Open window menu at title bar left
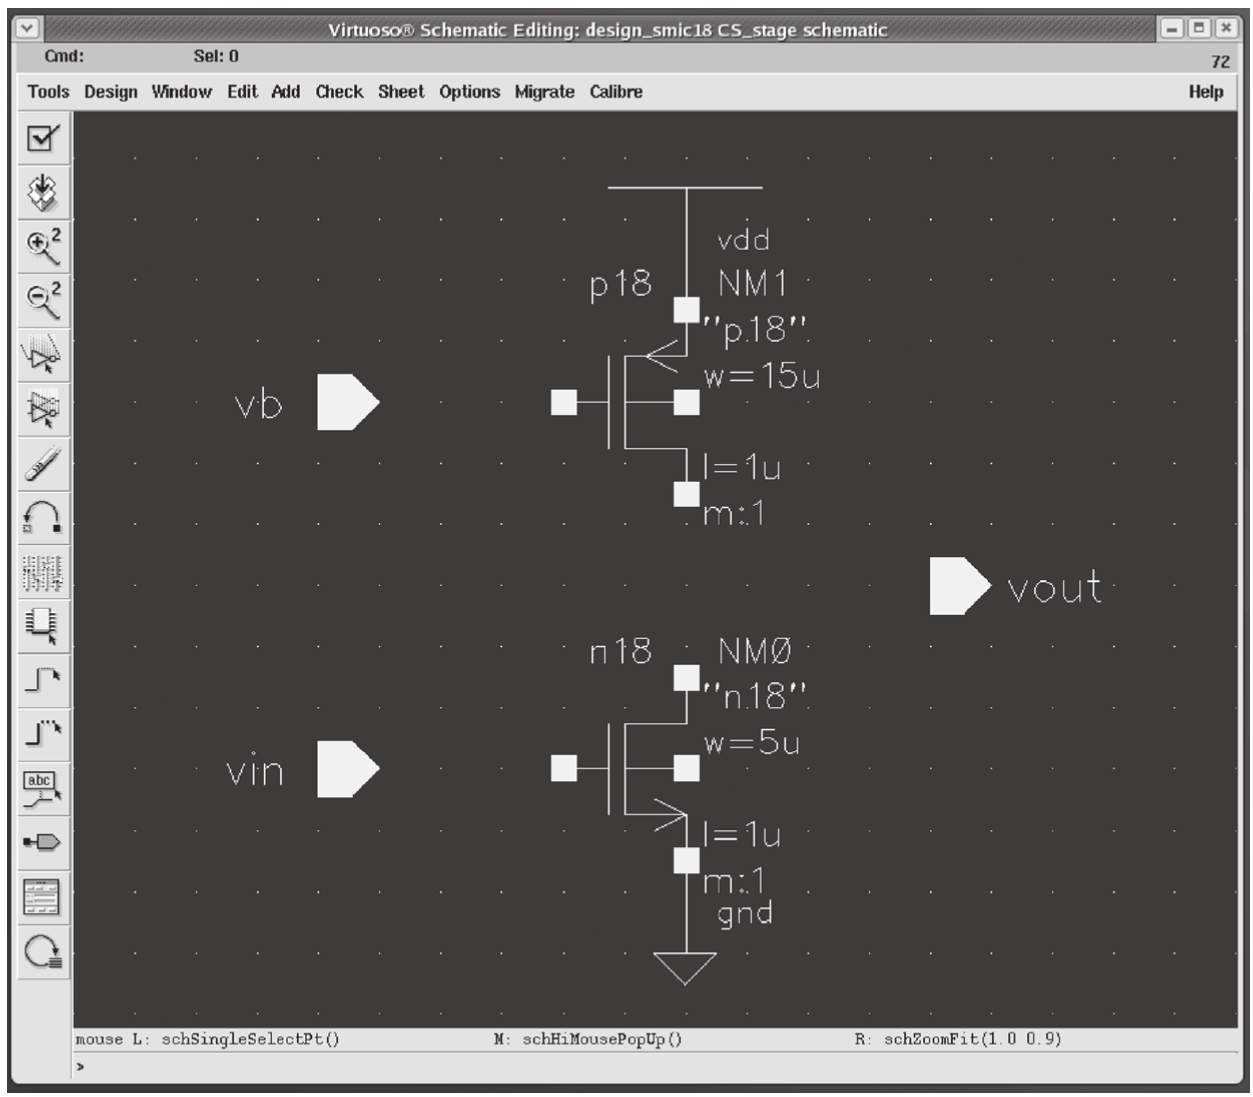The width and height of the screenshot is (1253, 1097). 27,29
